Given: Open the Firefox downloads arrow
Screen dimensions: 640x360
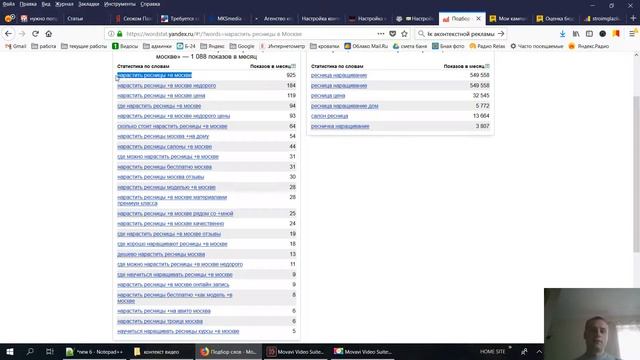Looking at the screenshot, I should coord(562,34).
